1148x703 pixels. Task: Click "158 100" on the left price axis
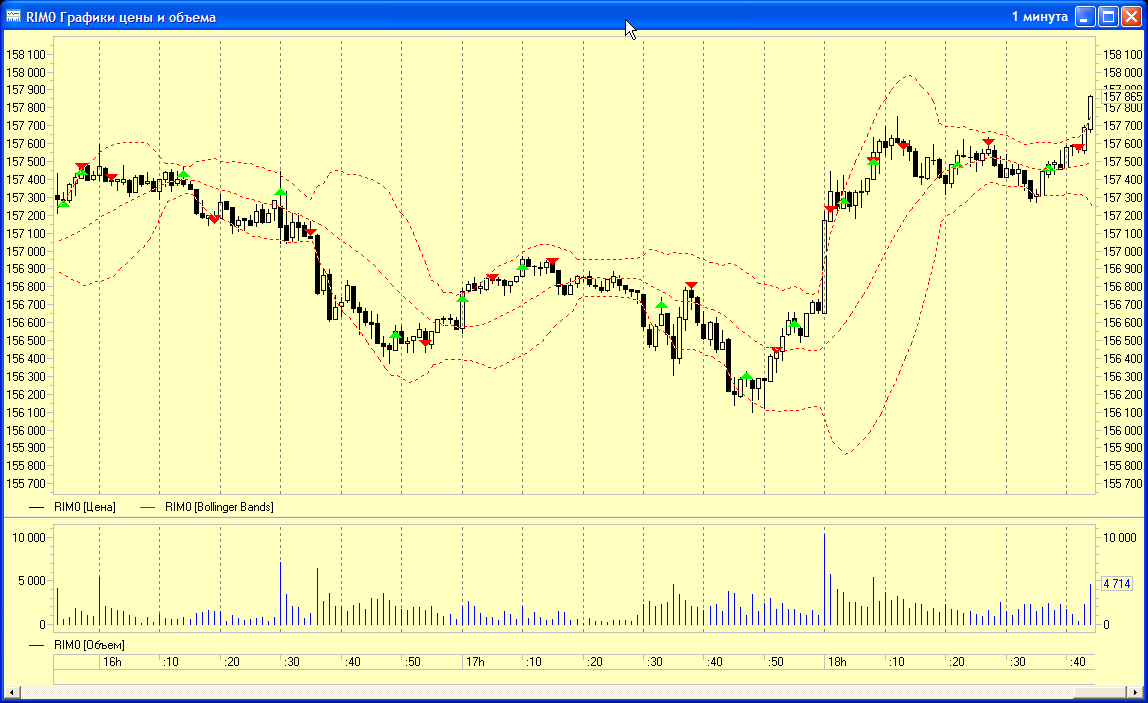click(26, 55)
